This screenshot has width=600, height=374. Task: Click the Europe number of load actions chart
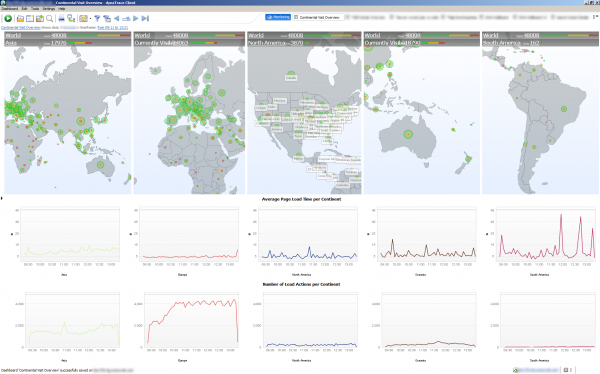[x=191, y=320]
